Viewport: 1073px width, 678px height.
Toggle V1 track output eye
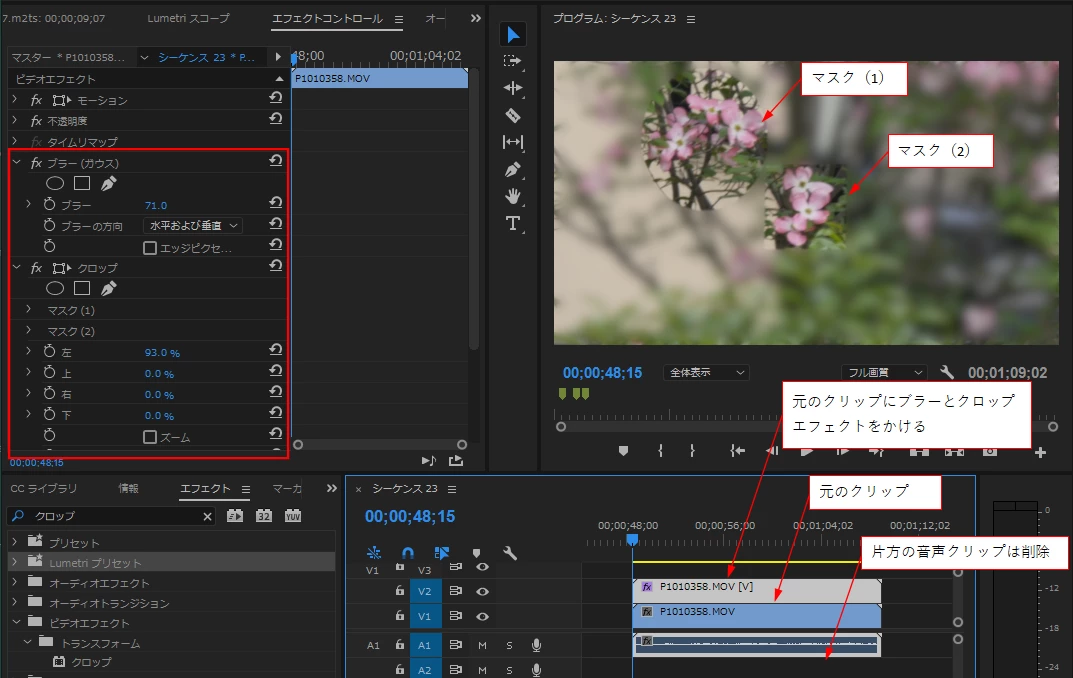[482, 616]
